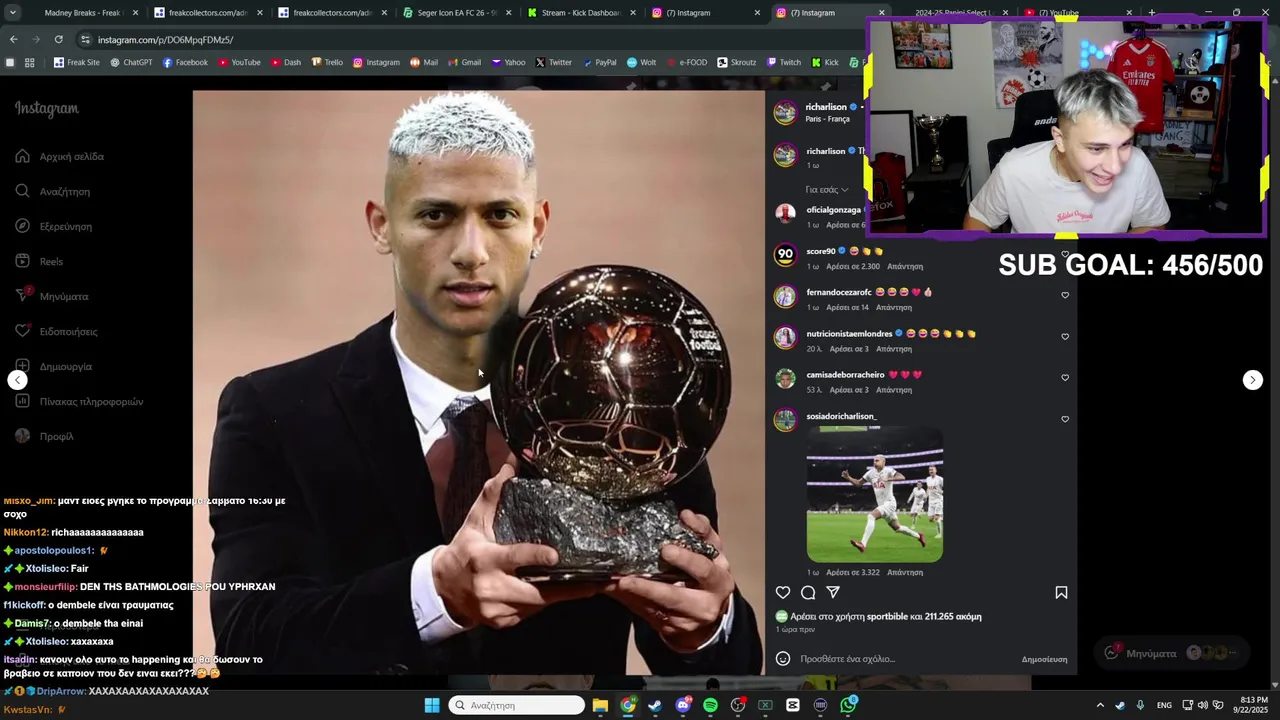Screen dimensions: 1280x720
Task: Open Notifications (Ειδοποιήσεις) in sidebar
Action: (x=56, y=331)
